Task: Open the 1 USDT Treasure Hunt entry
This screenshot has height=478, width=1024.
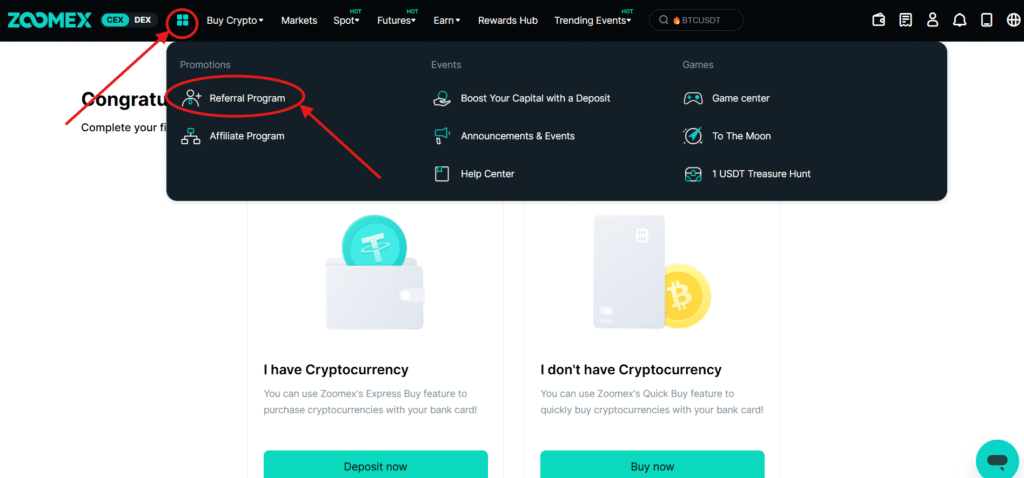Action: click(760, 174)
